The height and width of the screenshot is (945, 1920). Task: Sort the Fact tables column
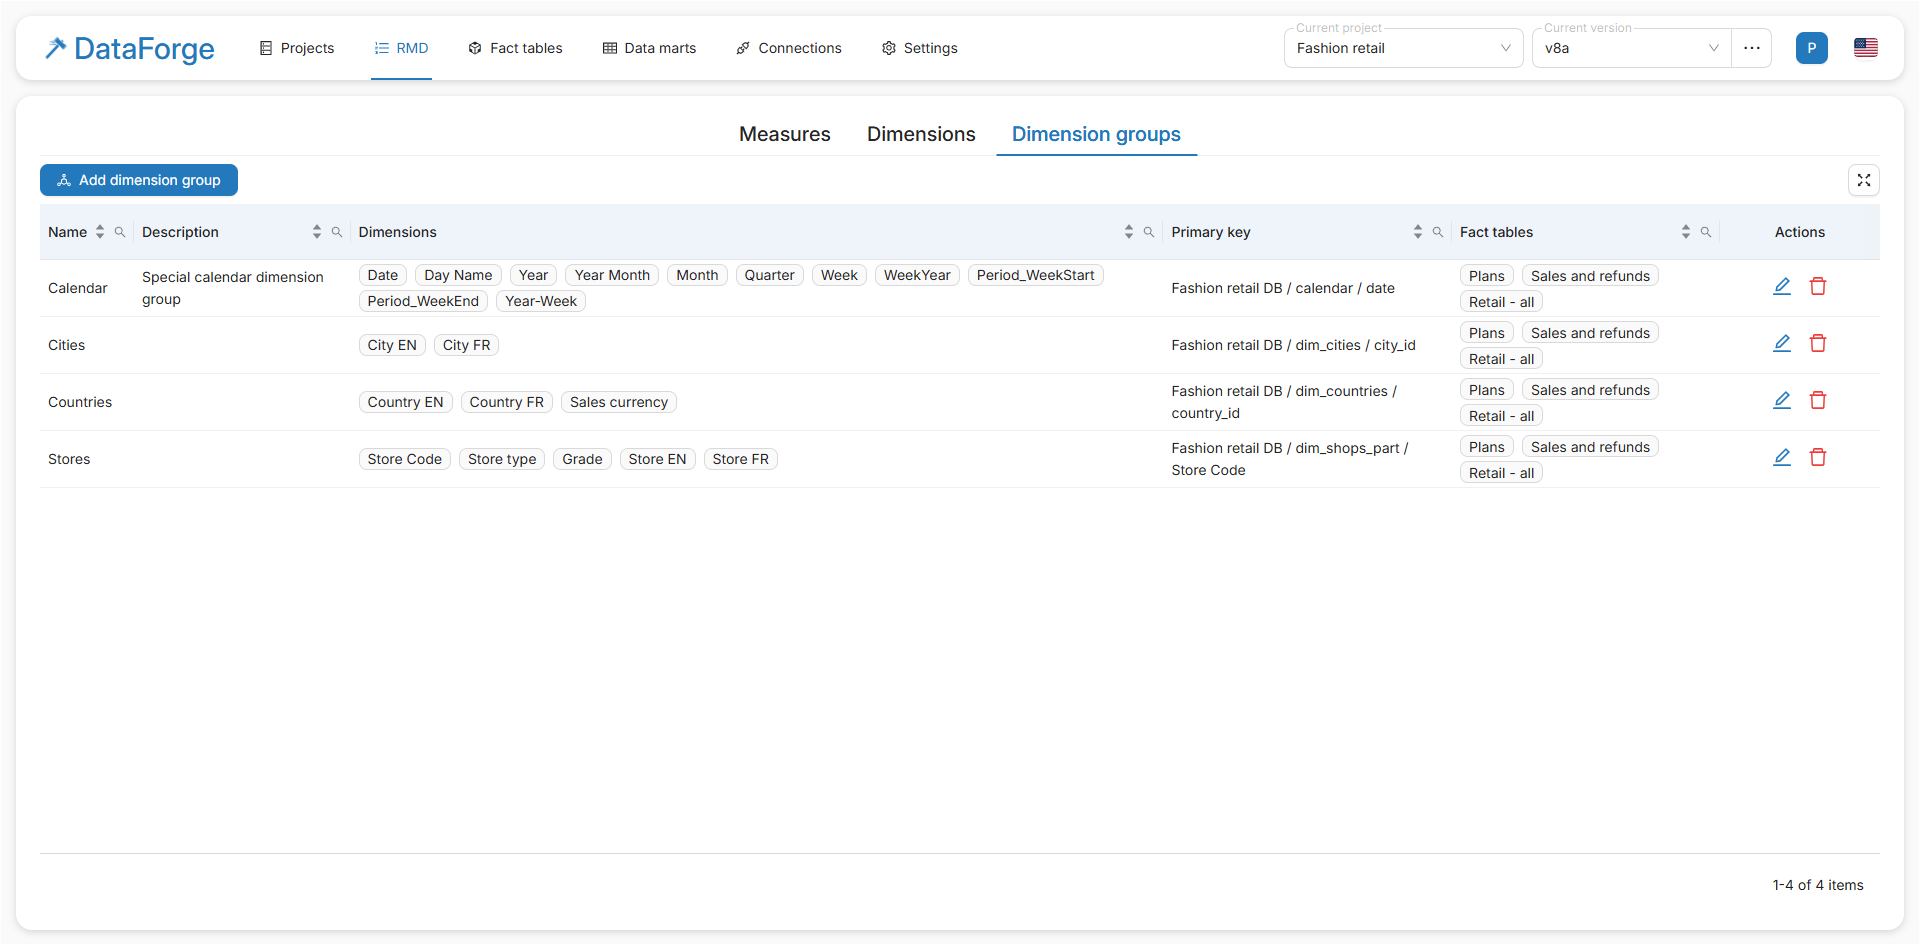(1685, 232)
